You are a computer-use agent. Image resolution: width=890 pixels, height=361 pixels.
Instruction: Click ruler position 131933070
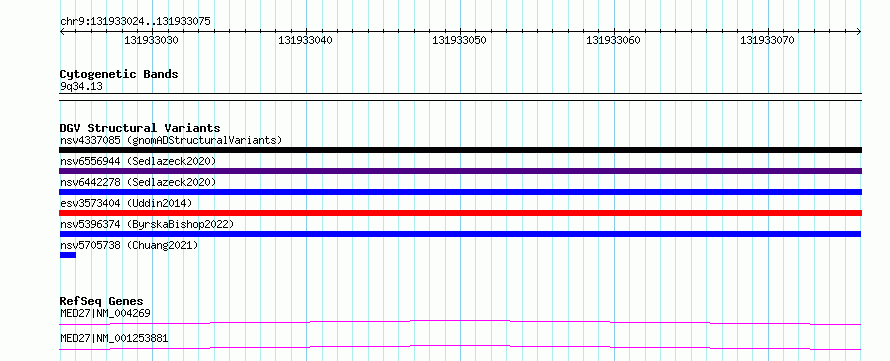point(767,40)
